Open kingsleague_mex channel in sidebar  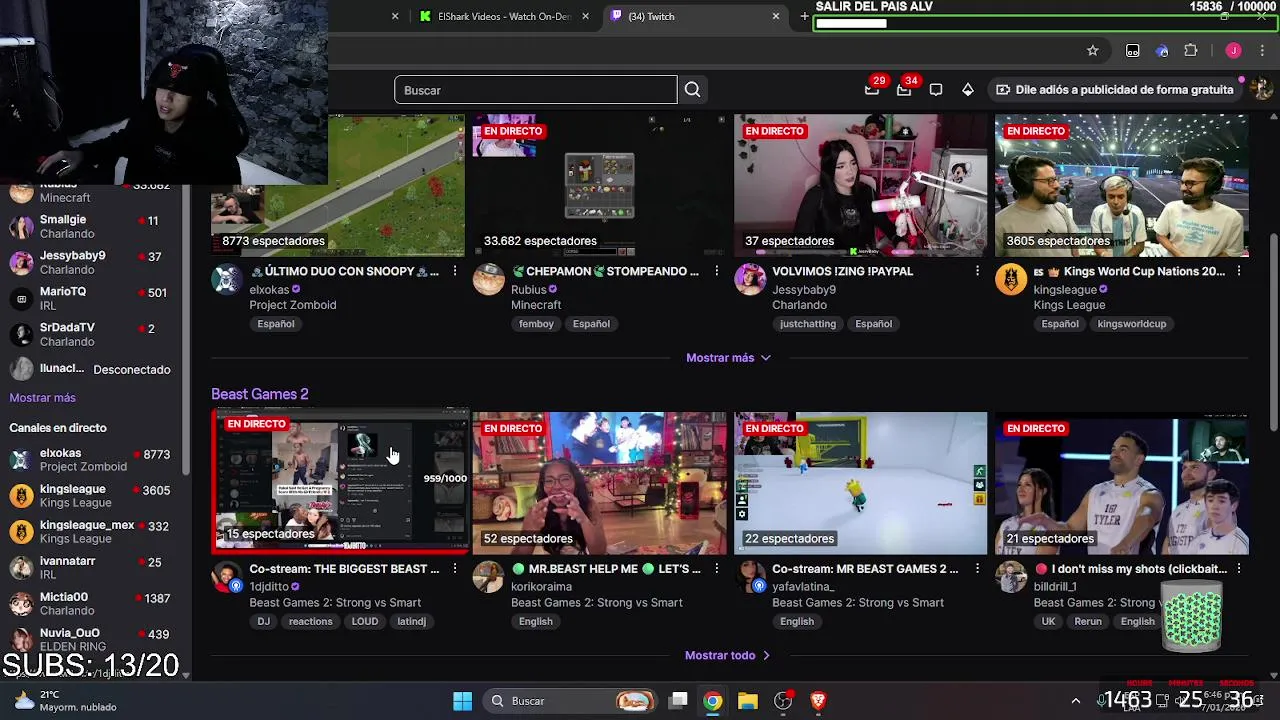coord(92,531)
